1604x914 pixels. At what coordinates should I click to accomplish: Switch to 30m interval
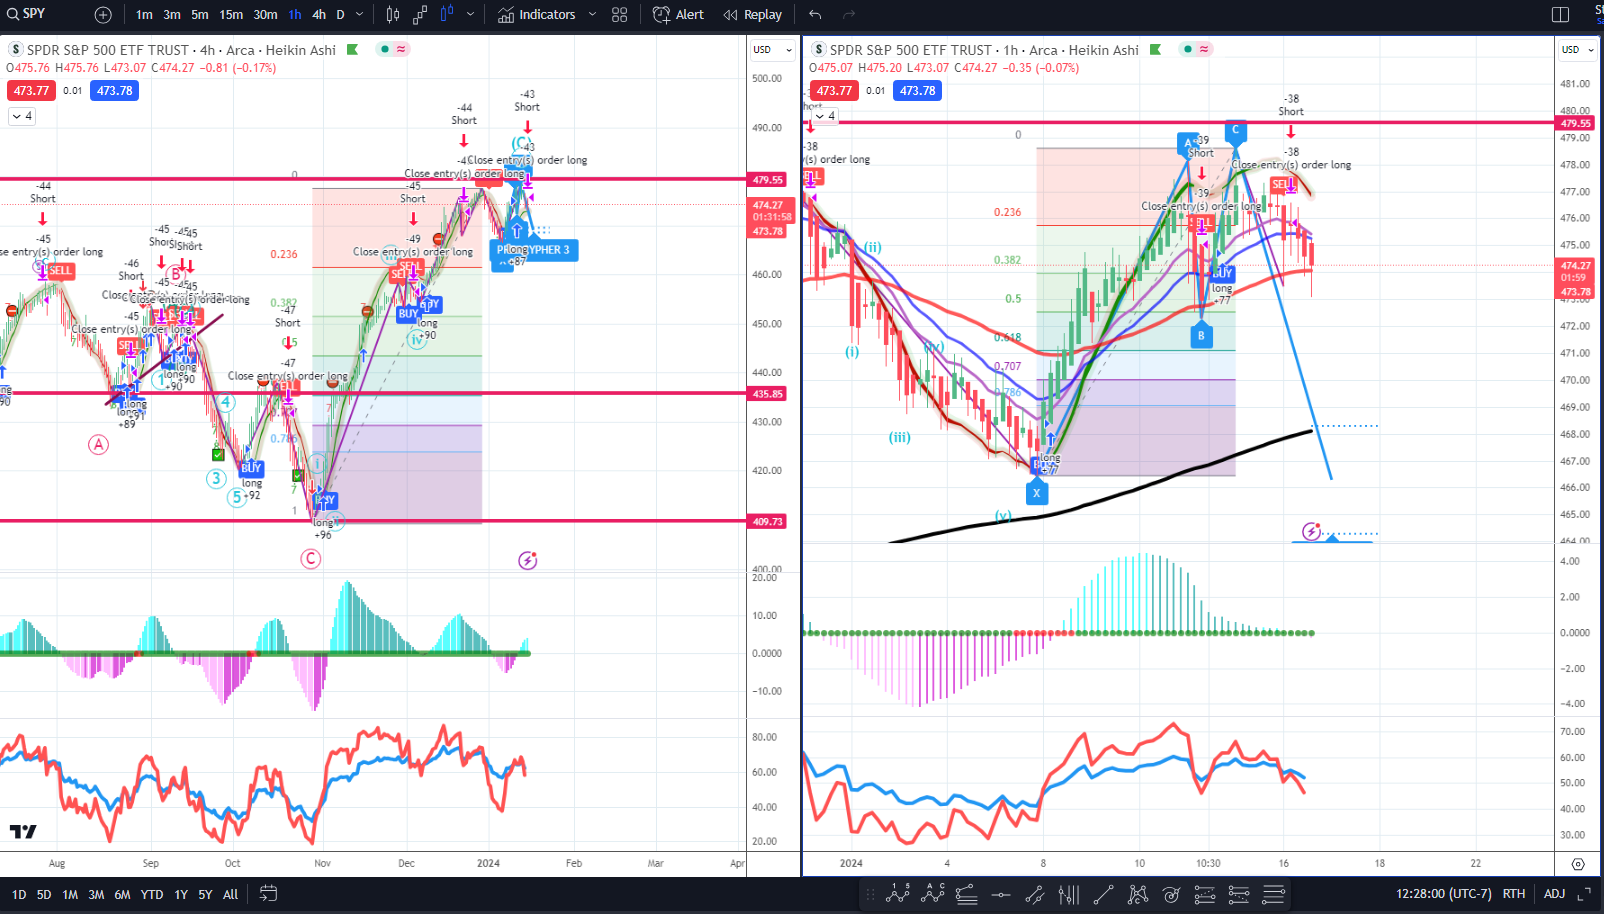[x=265, y=14]
